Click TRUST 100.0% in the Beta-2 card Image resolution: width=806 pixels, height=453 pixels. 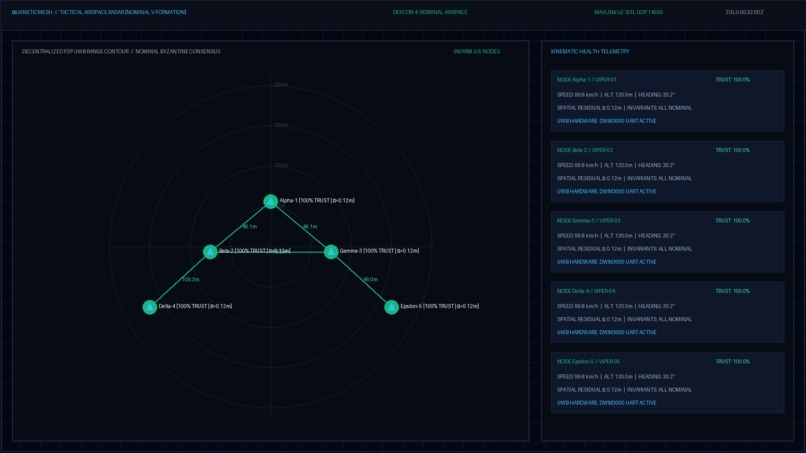tap(732, 150)
